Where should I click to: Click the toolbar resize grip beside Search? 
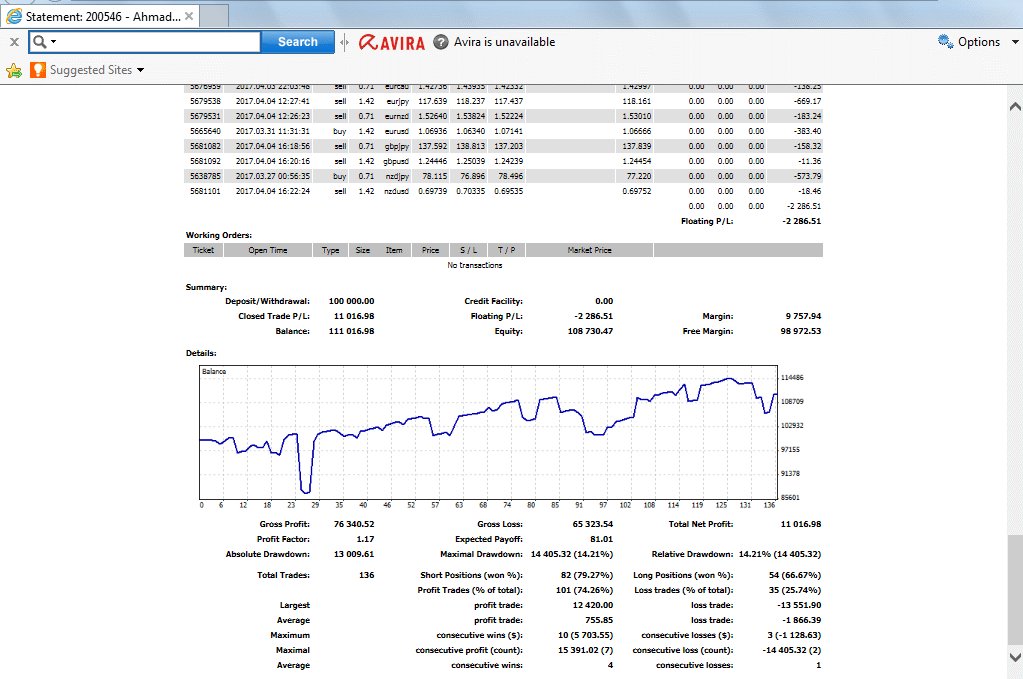coord(344,42)
